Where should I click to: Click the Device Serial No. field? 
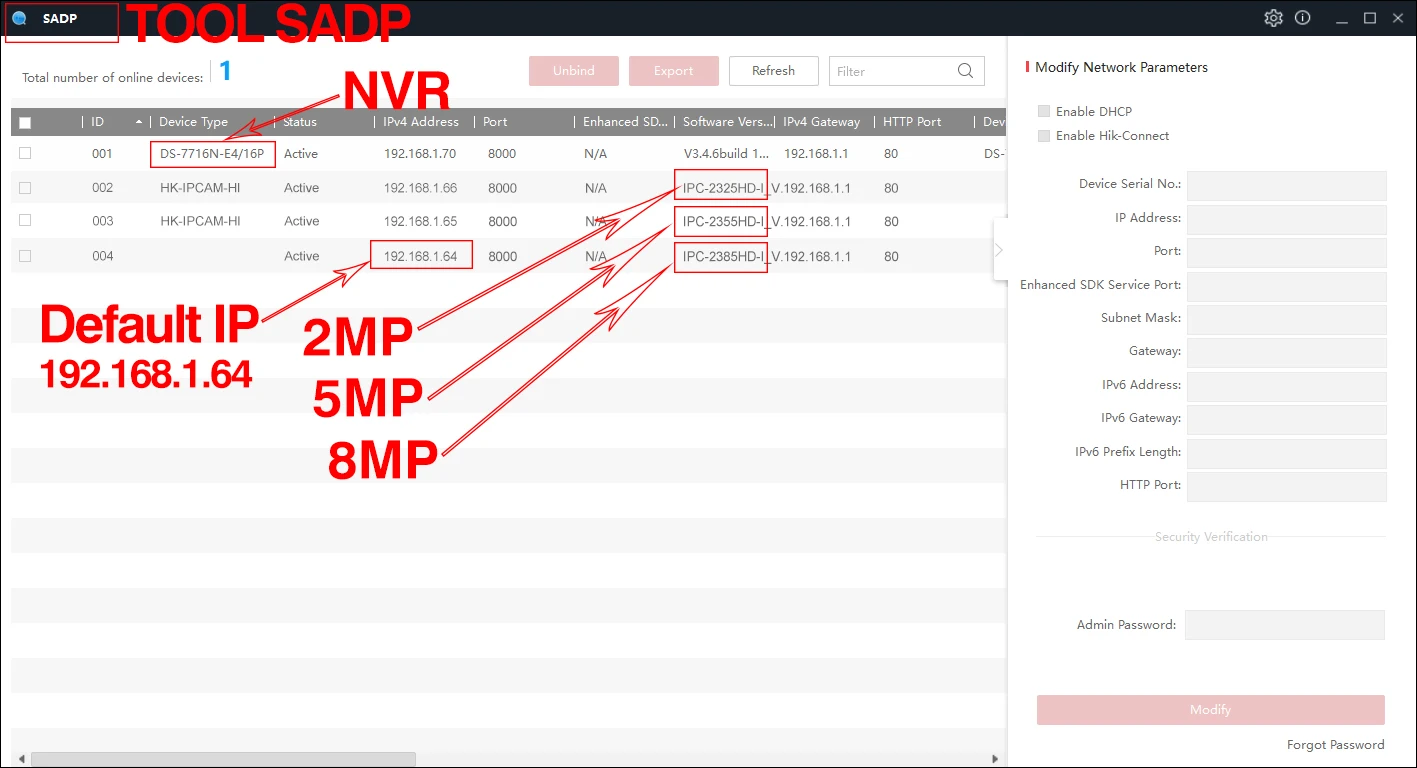(x=1287, y=185)
